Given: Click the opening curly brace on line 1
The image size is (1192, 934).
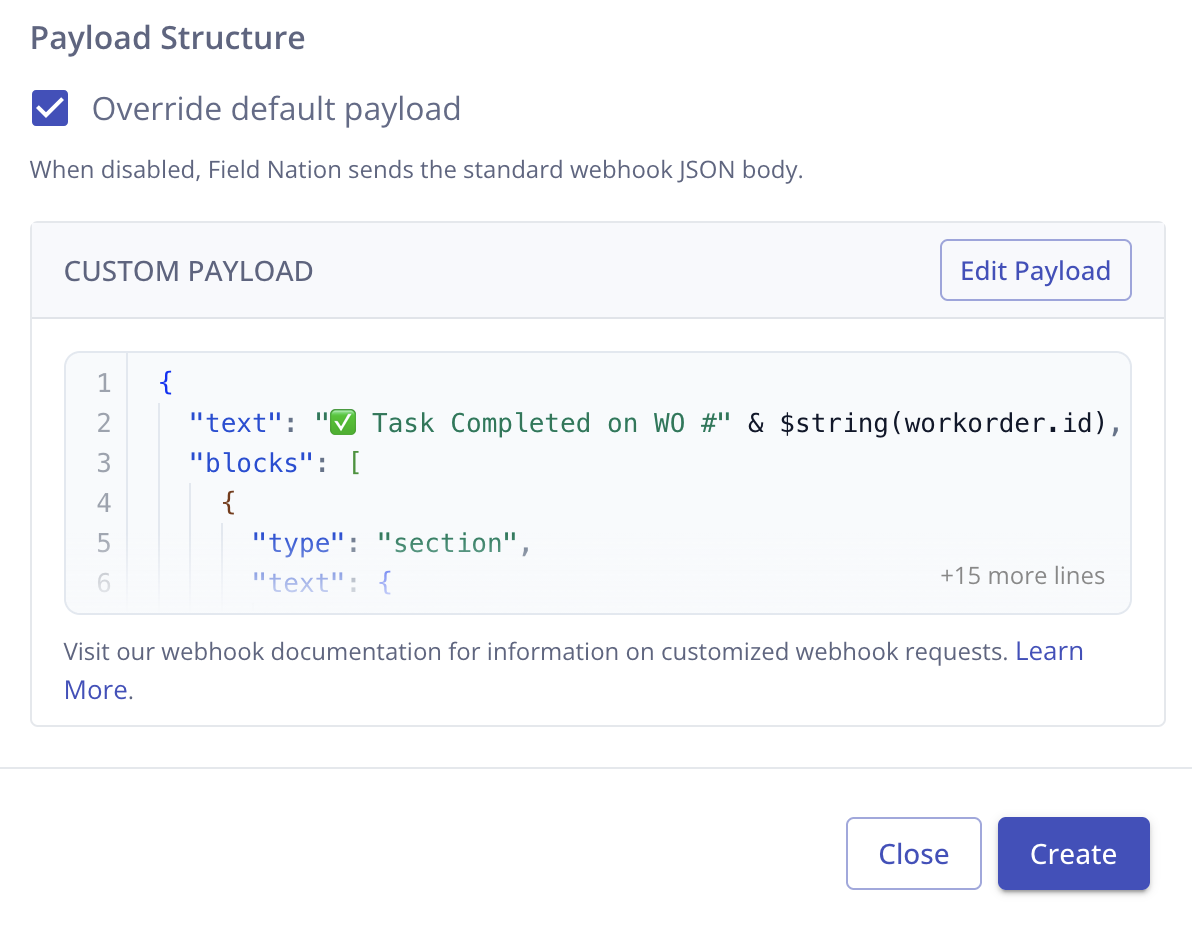Looking at the screenshot, I should tap(166, 383).
